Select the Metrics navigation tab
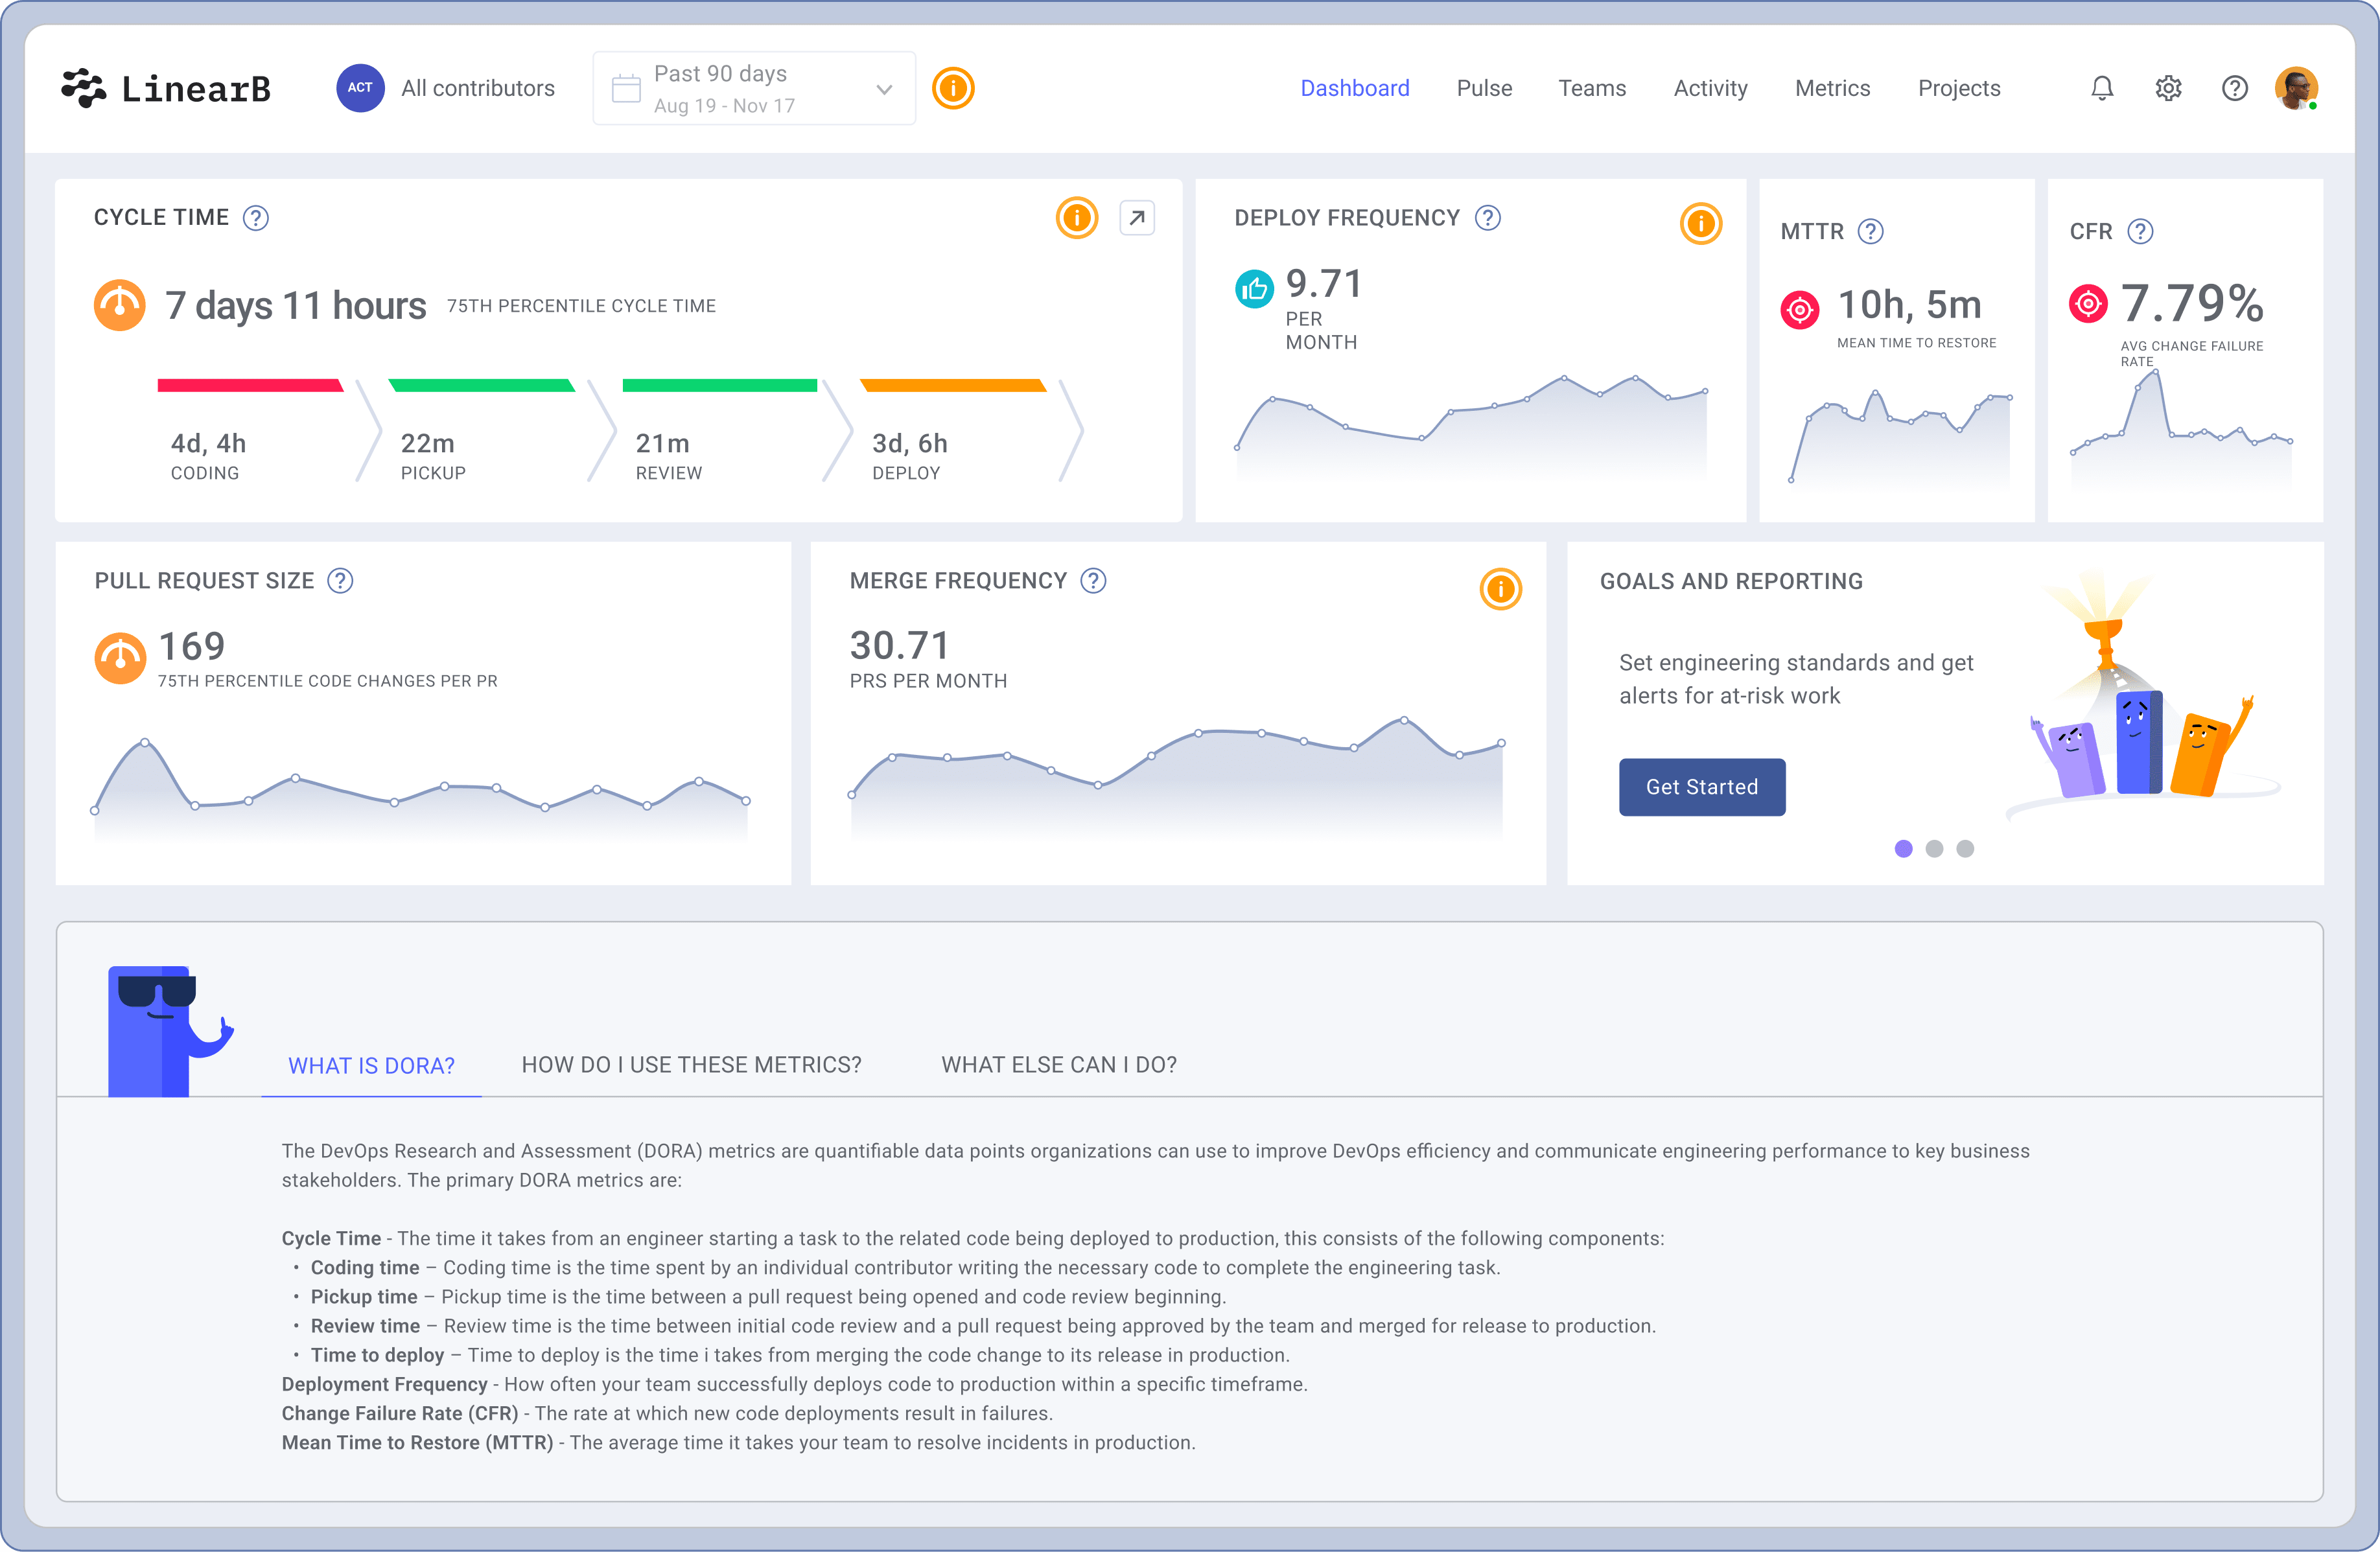Viewport: 2380px width, 1552px height. (1834, 88)
